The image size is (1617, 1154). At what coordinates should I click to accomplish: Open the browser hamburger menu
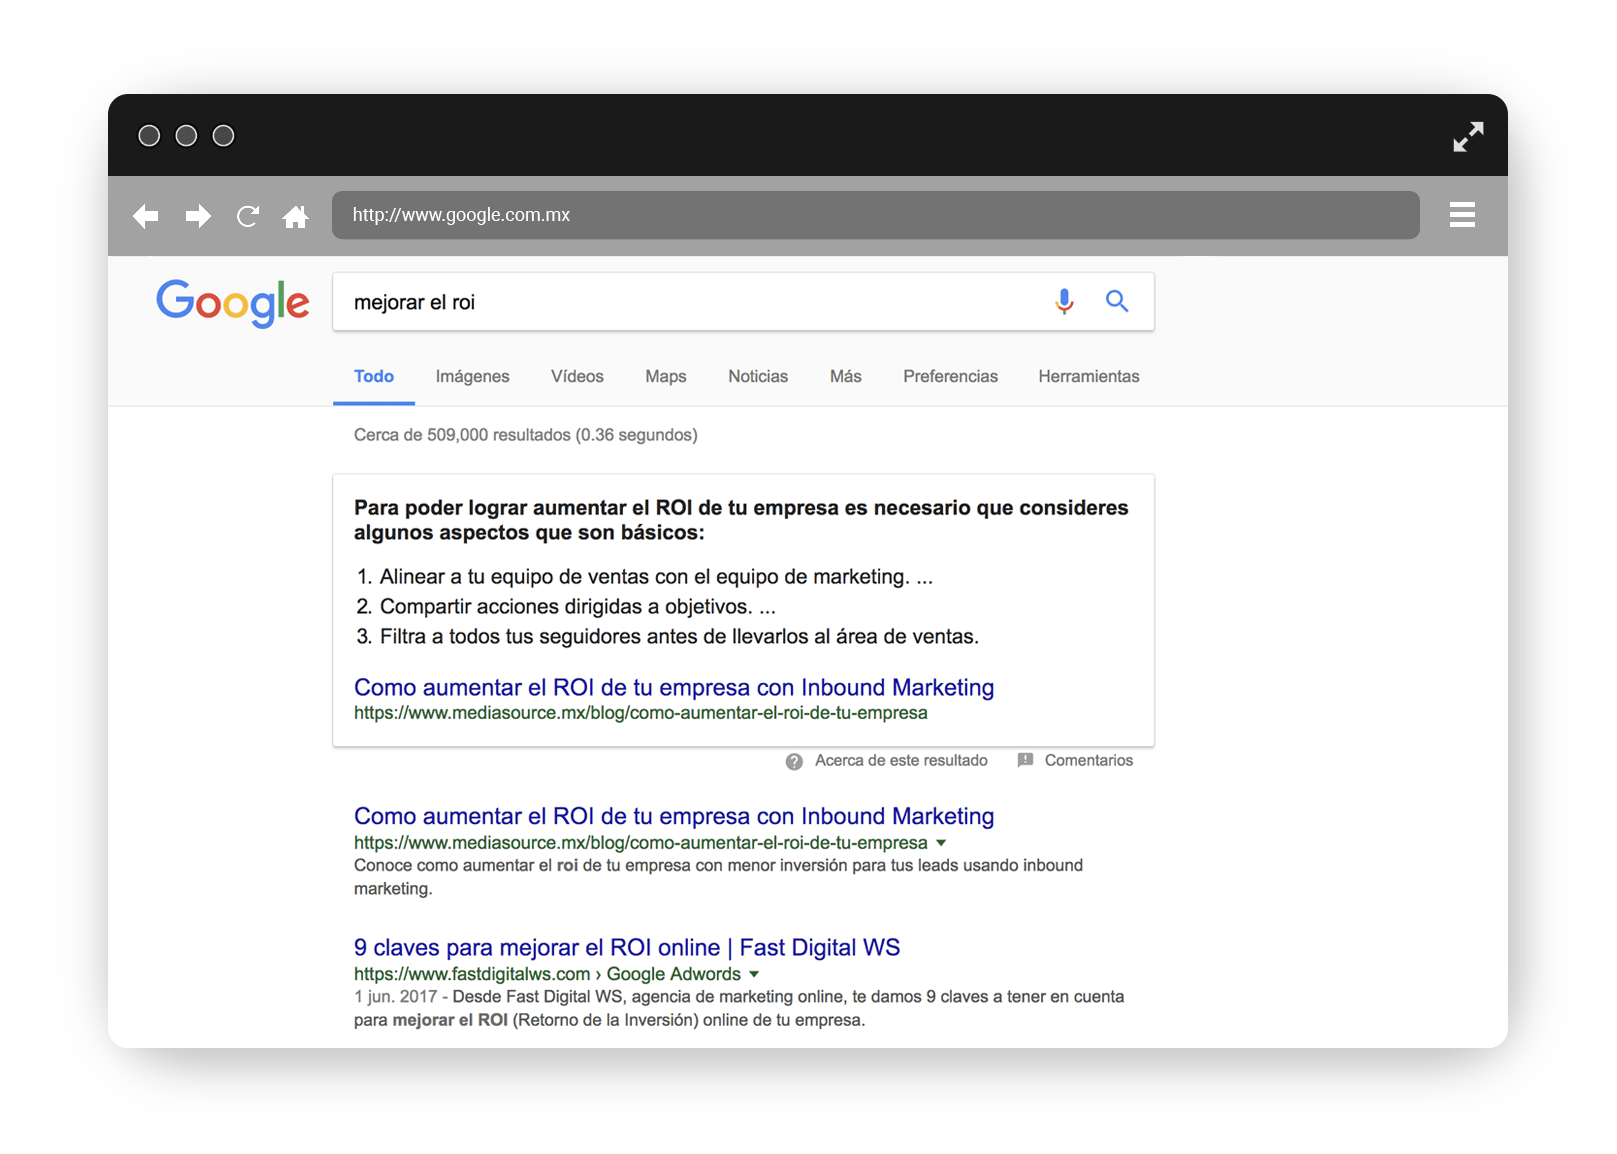1462,215
